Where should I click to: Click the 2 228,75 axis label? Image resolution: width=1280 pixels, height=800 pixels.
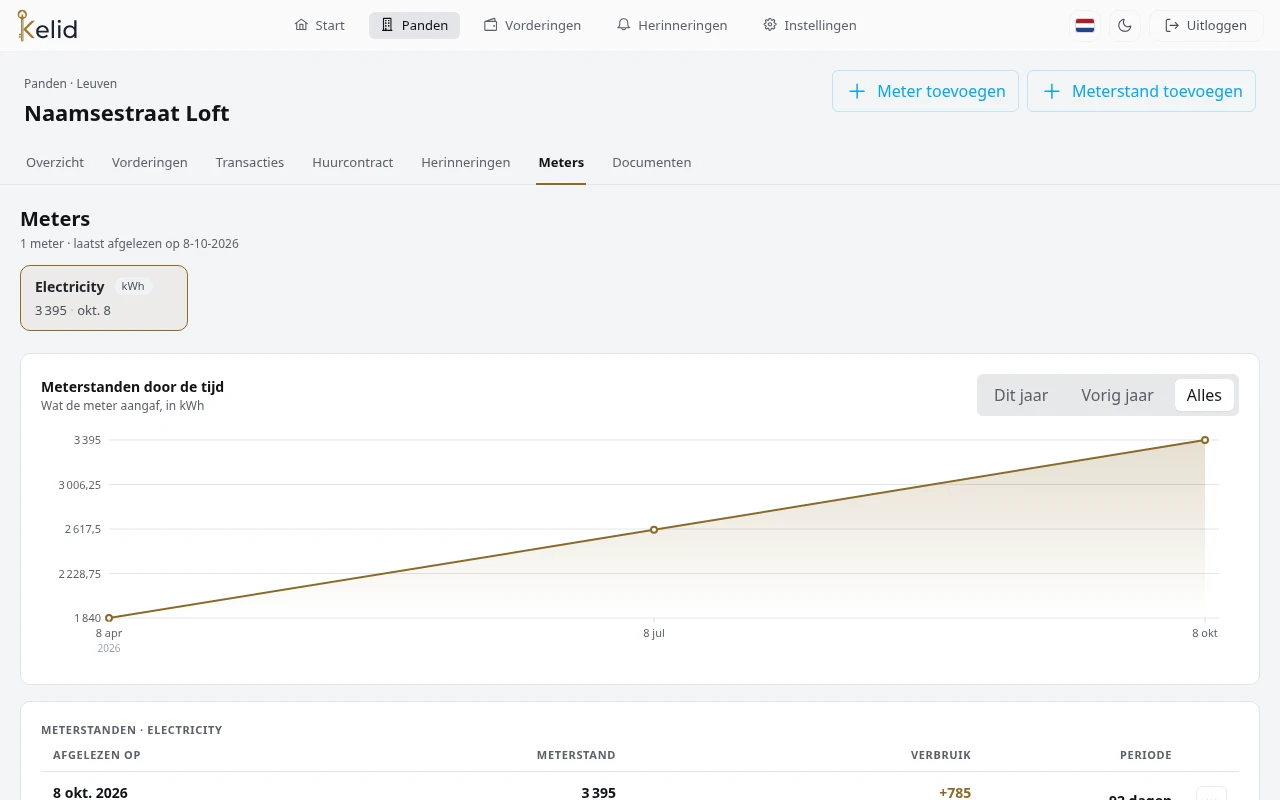click(x=80, y=574)
